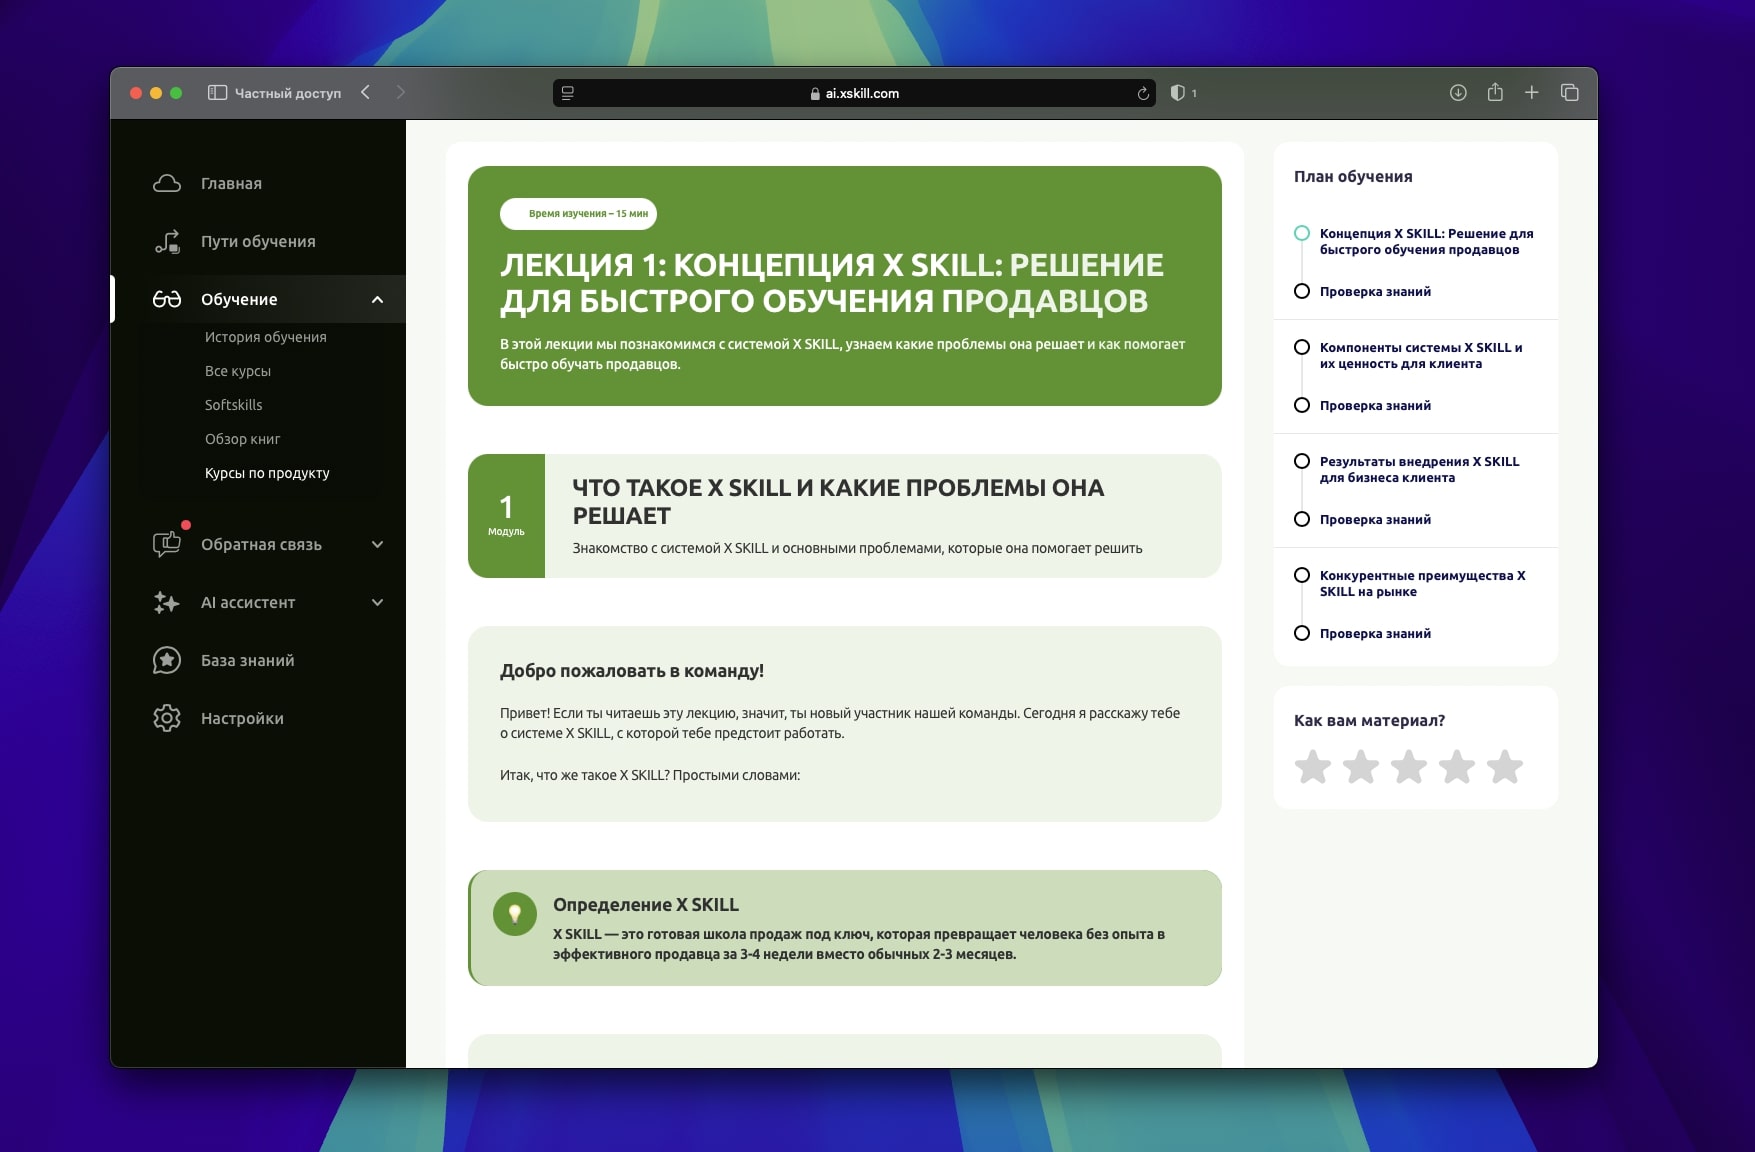Select first Проверка знаний step circle
The height and width of the screenshot is (1152, 1755).
tap(1302, 291)
